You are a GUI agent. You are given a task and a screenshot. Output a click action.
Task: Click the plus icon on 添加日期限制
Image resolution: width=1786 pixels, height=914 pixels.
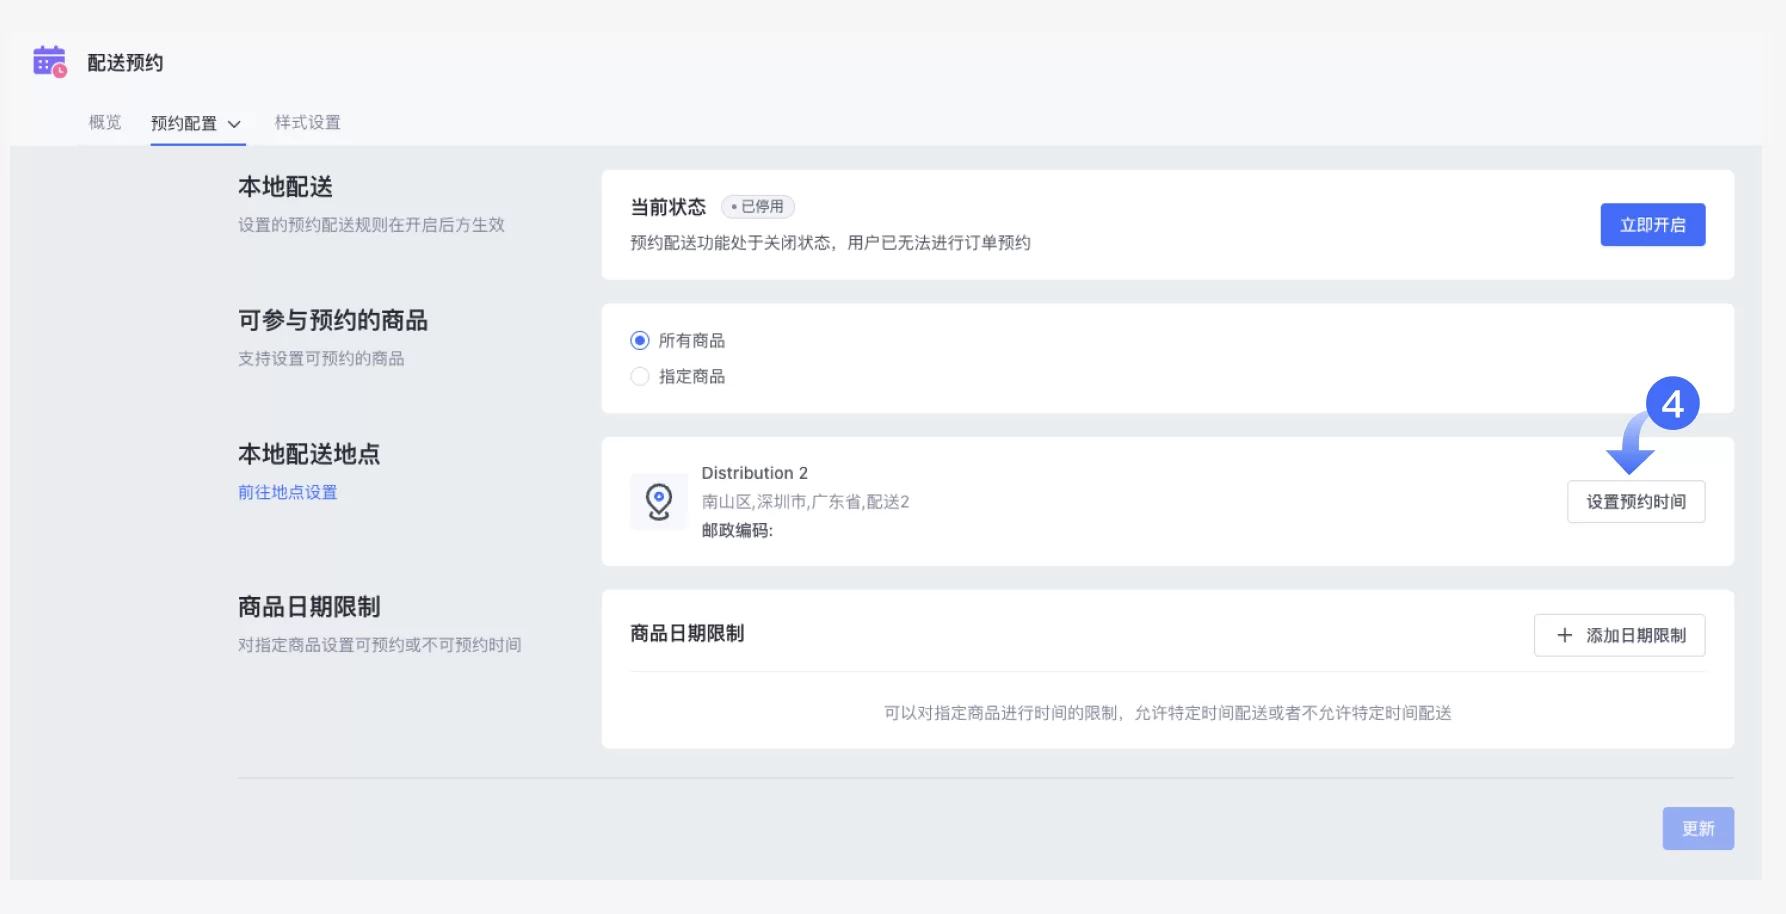pyautogui.click(x=1564, y=635)
